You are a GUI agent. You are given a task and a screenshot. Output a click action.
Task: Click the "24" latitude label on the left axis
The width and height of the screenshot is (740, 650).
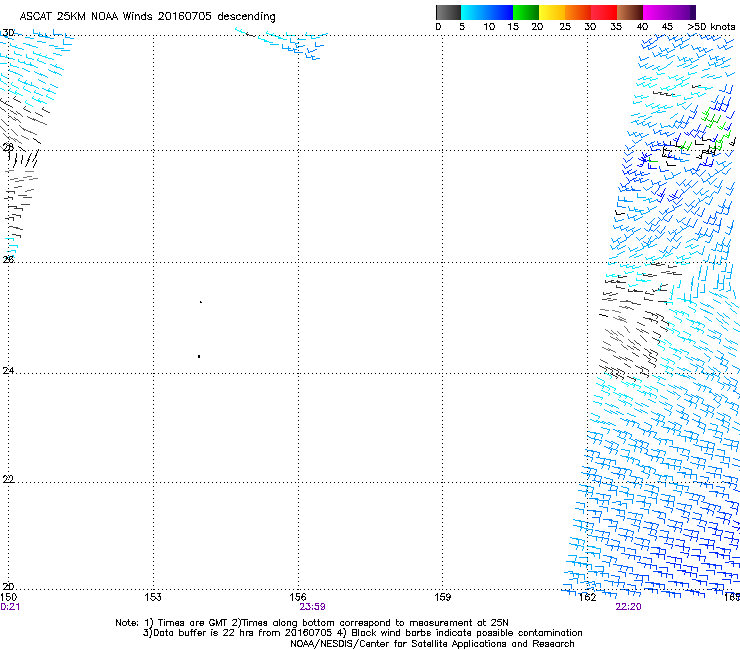(x=8, y=371)
